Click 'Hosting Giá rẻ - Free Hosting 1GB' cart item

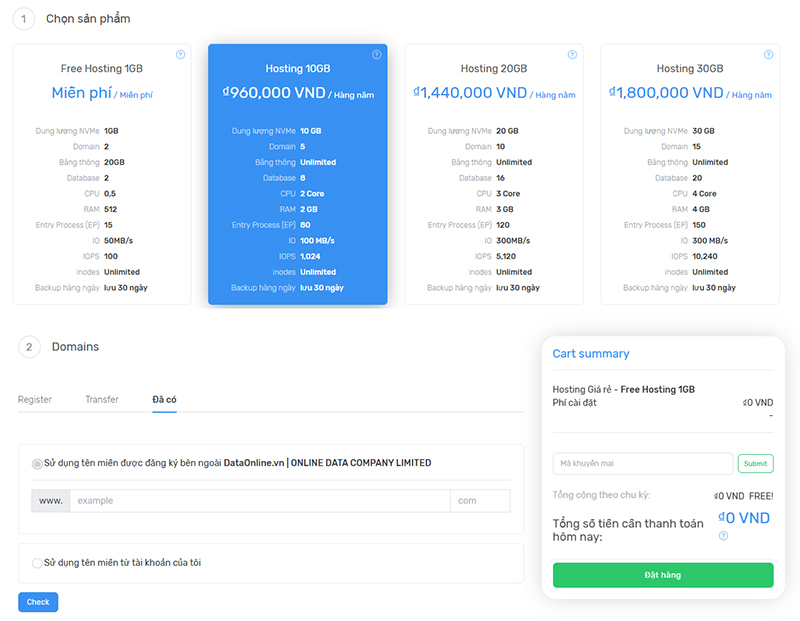[x=623, y=389]
